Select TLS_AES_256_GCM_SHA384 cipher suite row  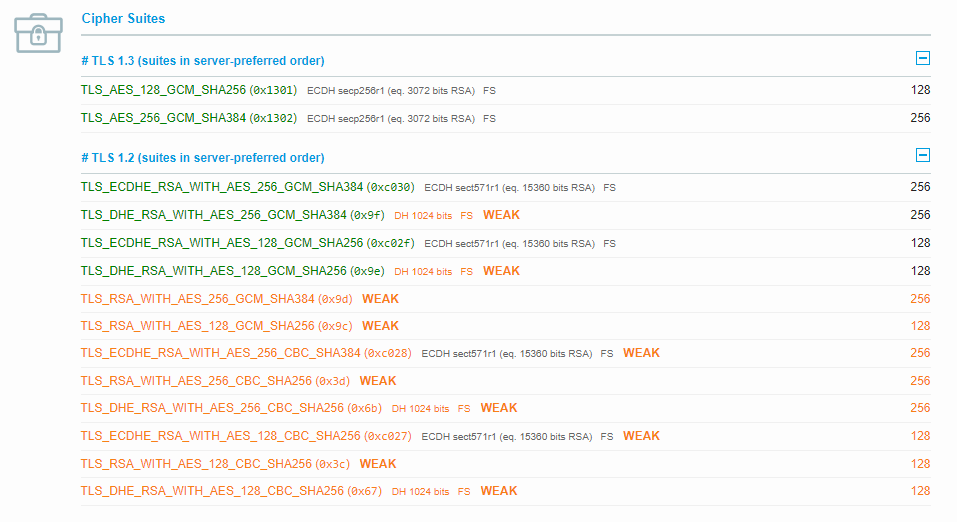pos(505,118)
